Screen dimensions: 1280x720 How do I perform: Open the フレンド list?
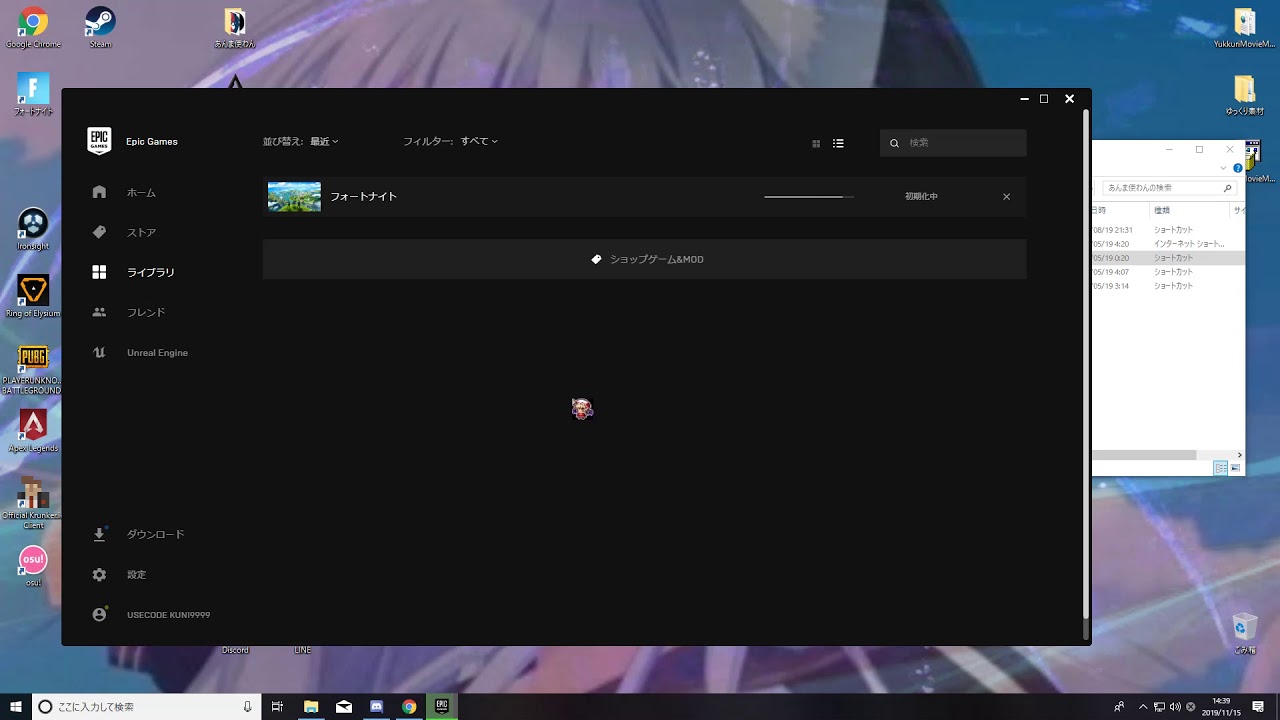(x=129, y=312)
